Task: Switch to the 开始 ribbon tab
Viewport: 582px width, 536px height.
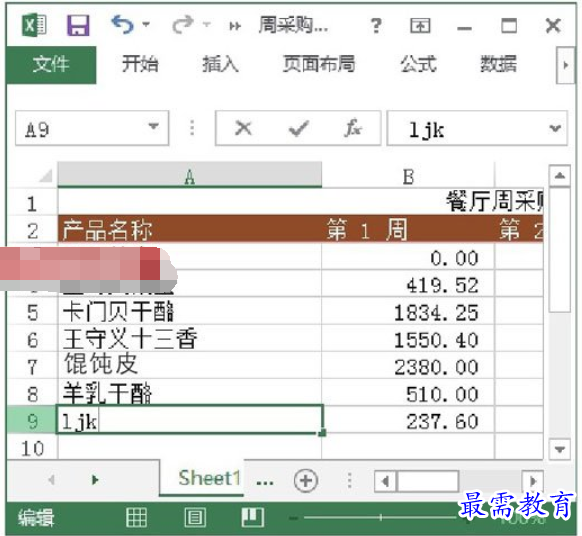Action: [140, 64]
